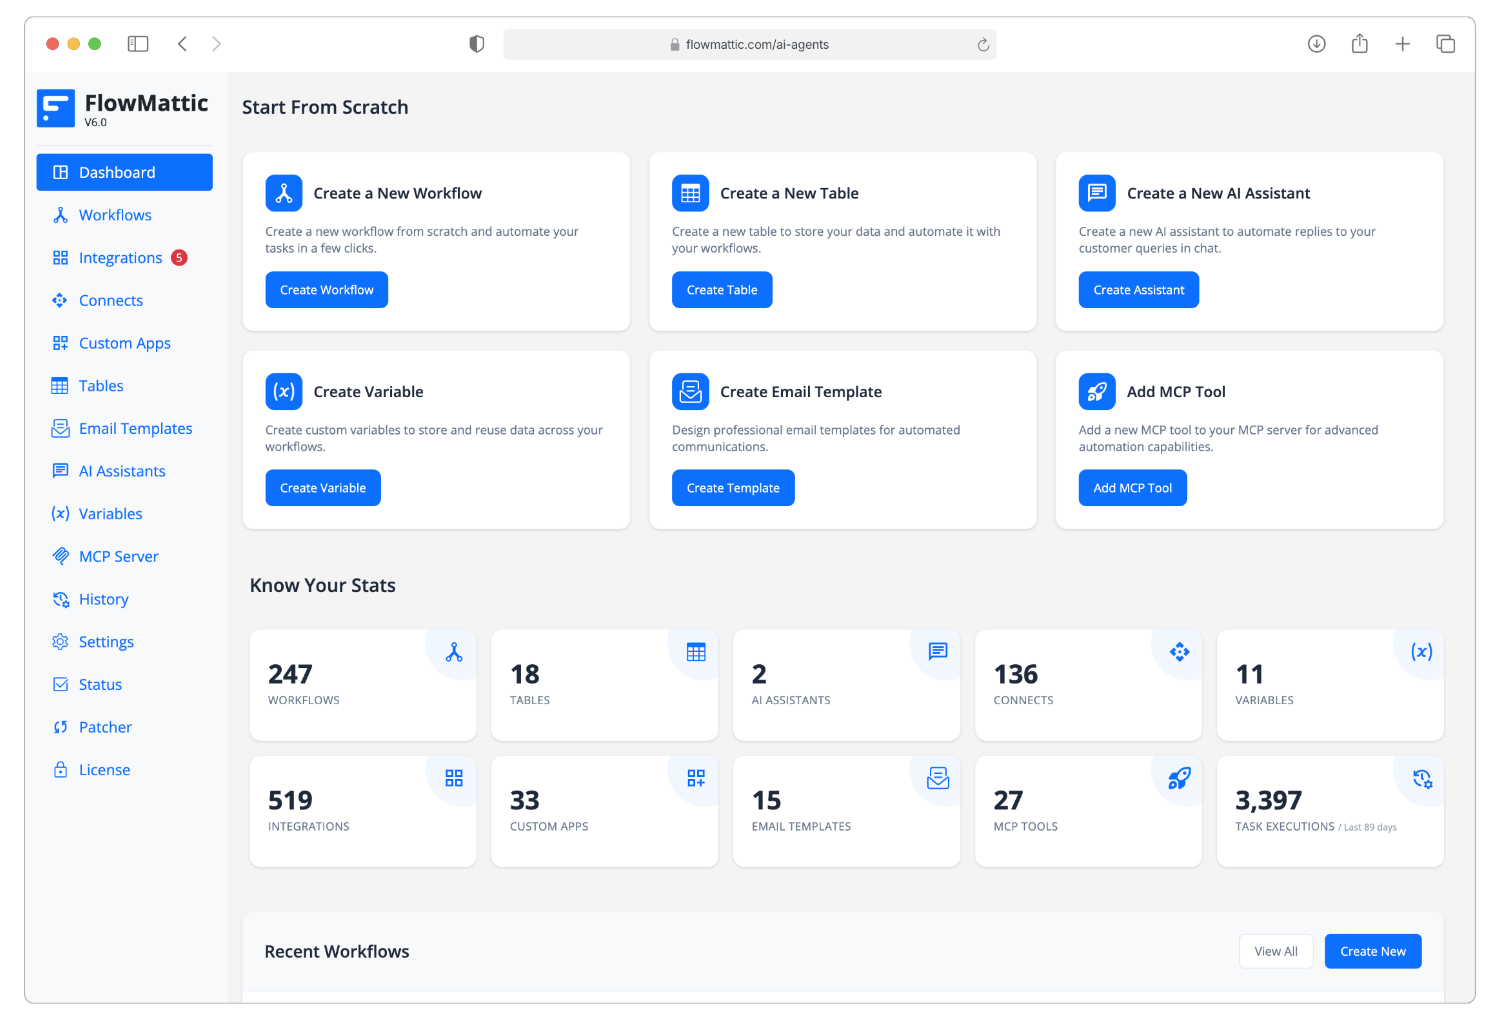View All recent workflows

tap(1276, 951)
